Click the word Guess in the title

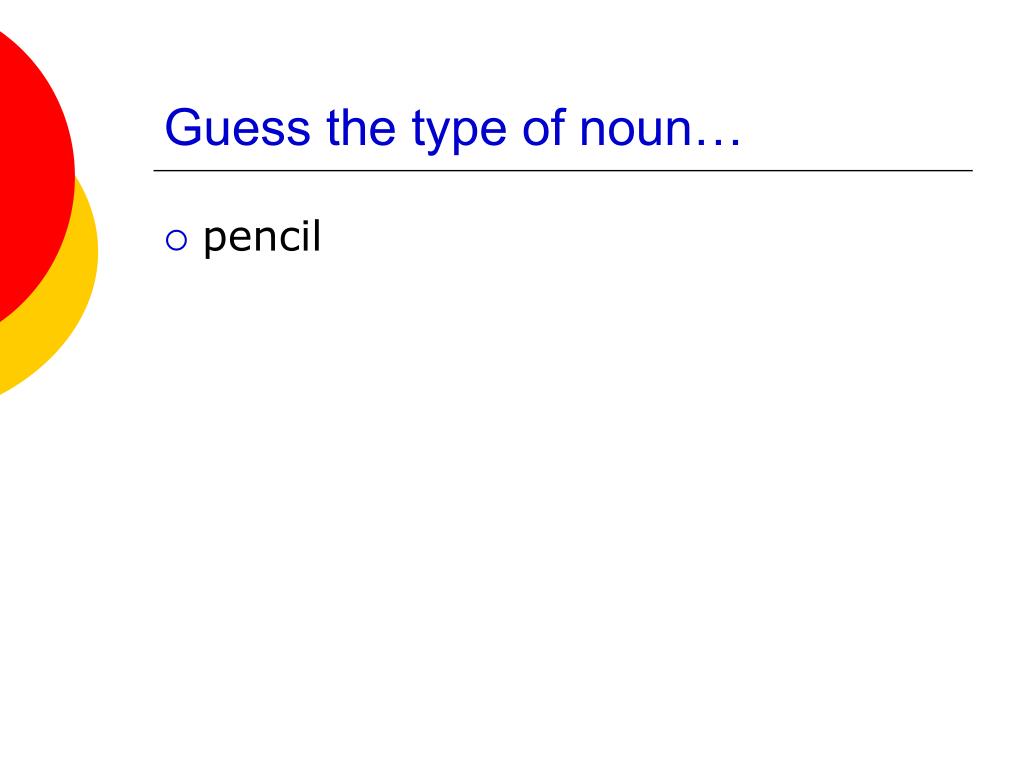point(237,127)
